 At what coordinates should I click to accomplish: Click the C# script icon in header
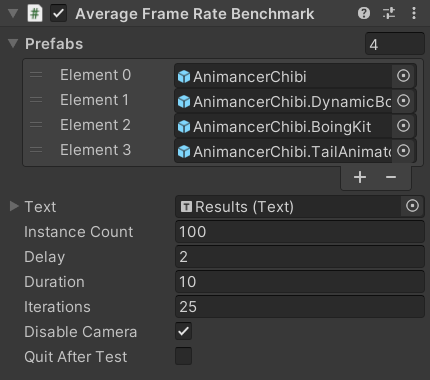(x=35, y=14)
